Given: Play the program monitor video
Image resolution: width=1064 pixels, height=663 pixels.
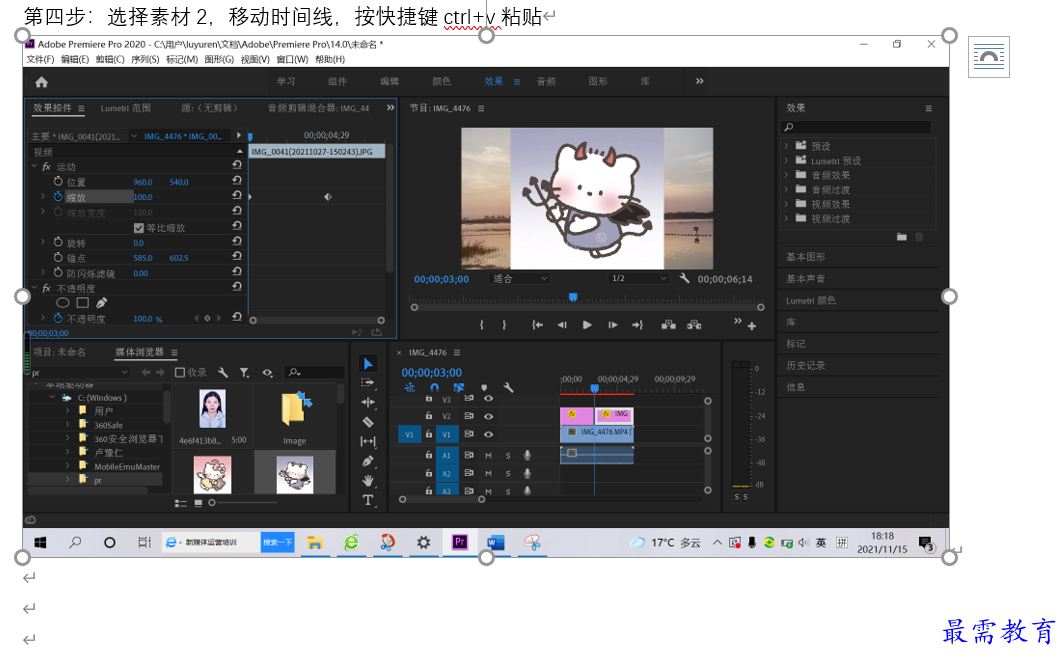Looking at the screenshot, I should pos(587,325).
